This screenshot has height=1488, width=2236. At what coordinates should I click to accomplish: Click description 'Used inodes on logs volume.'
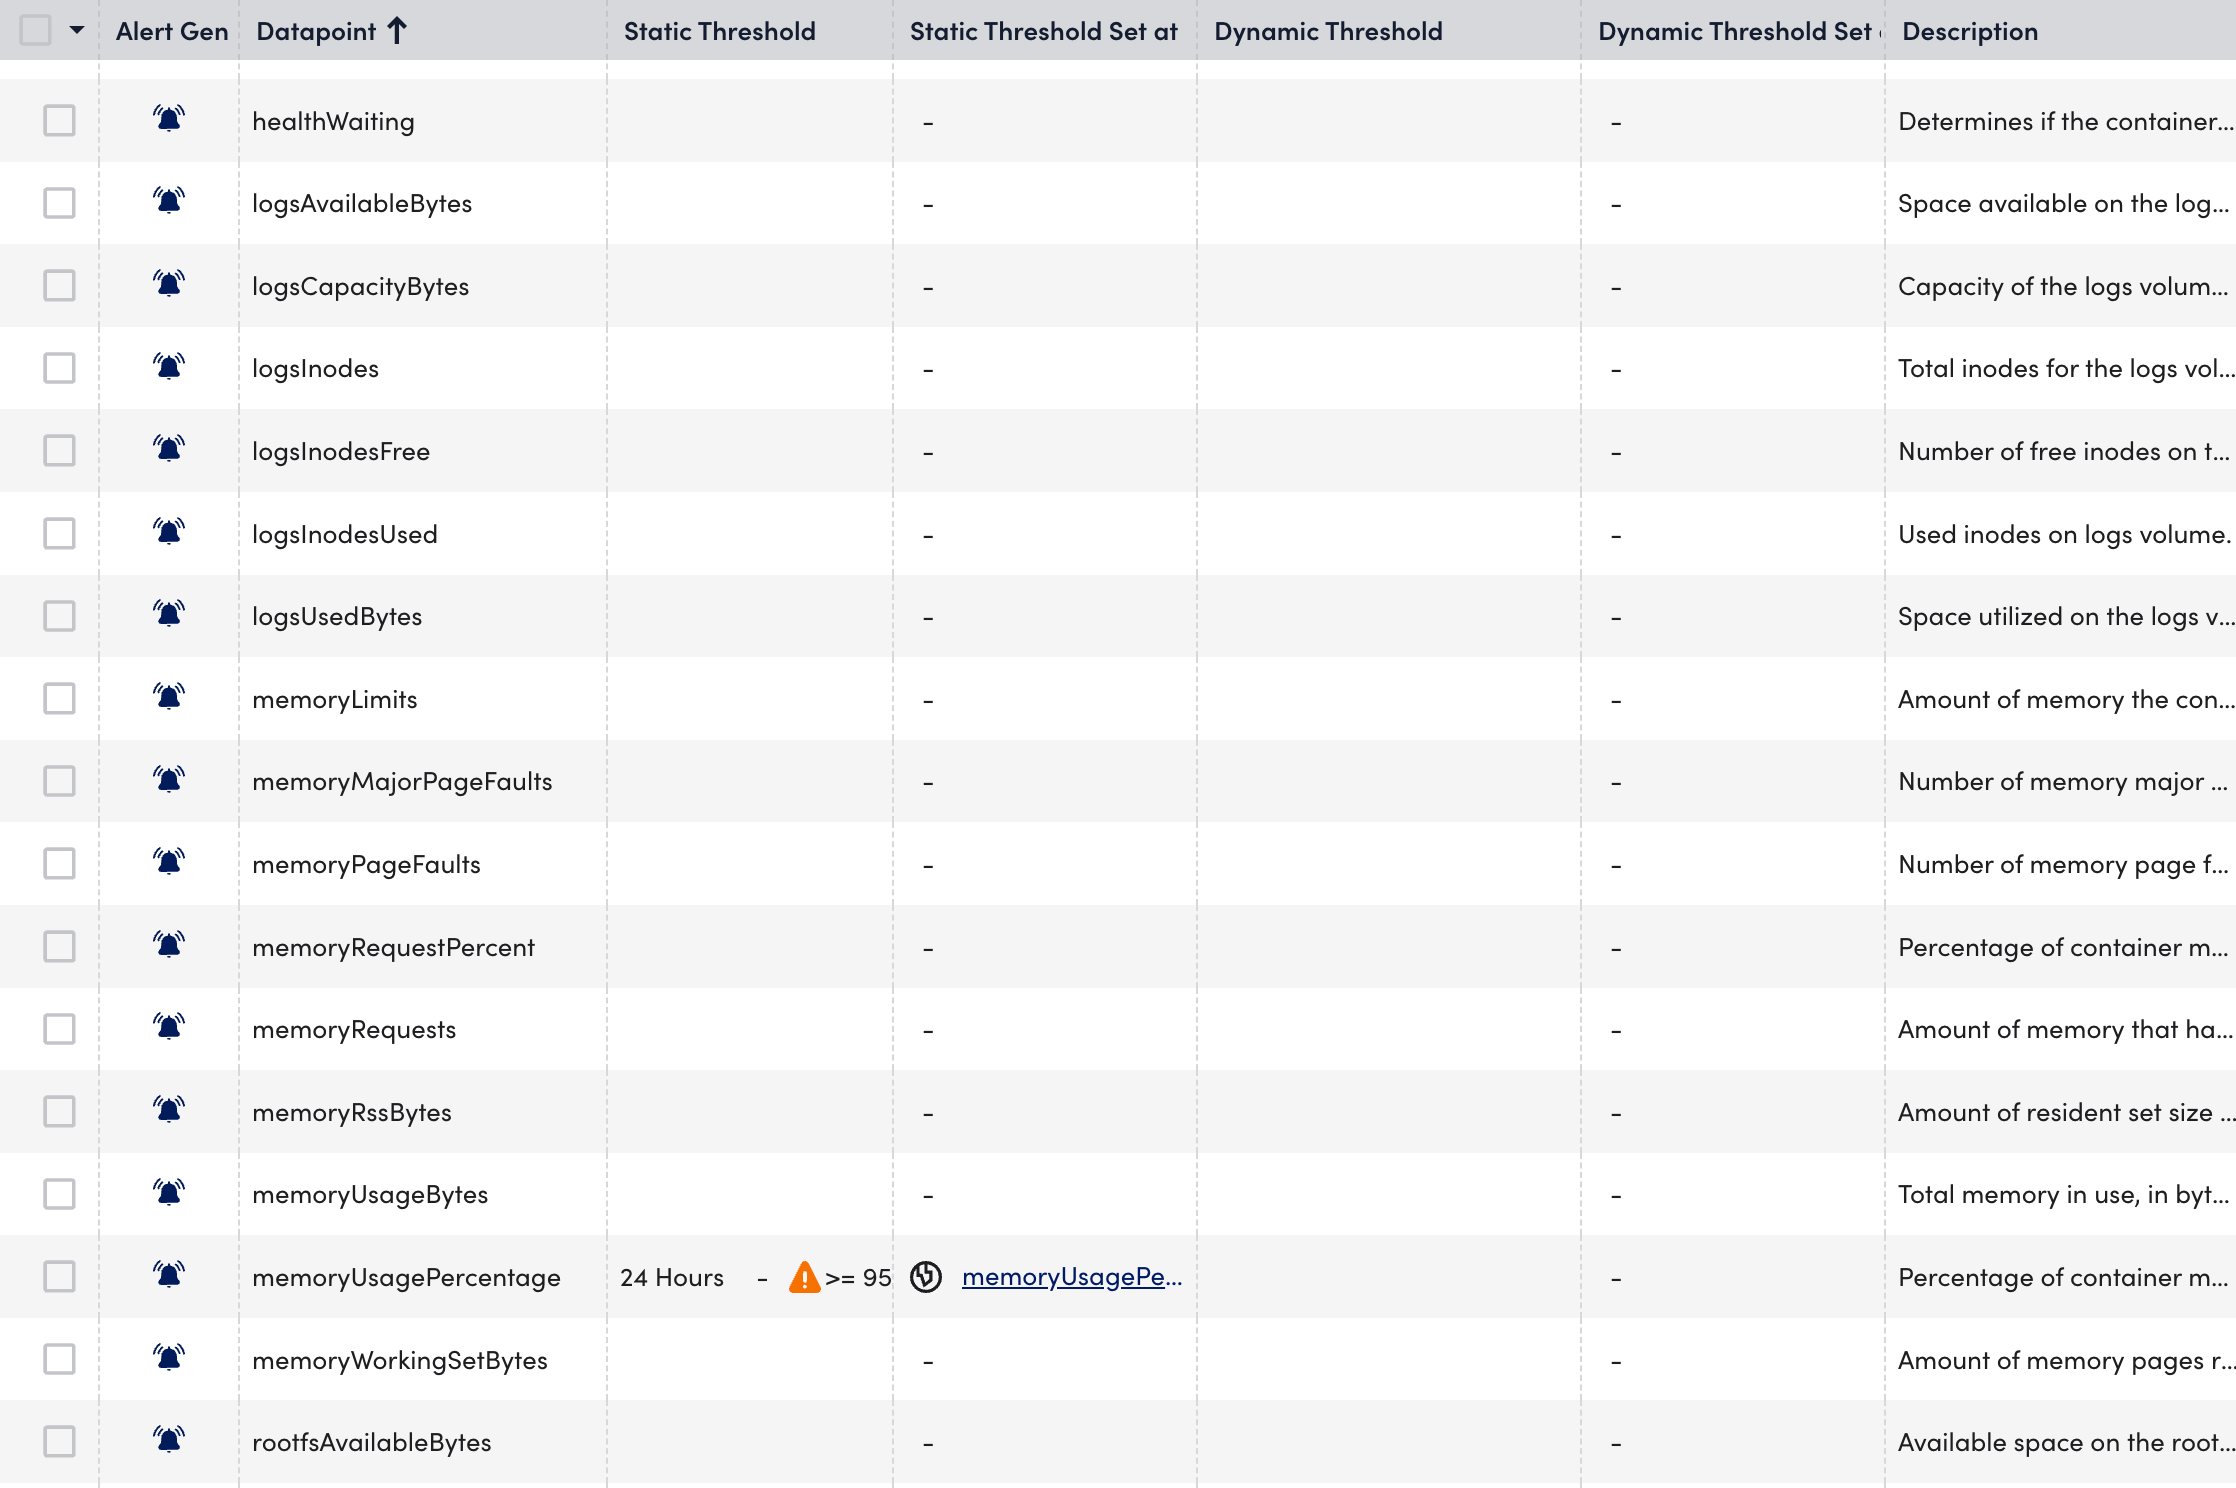coord(2065,535)
